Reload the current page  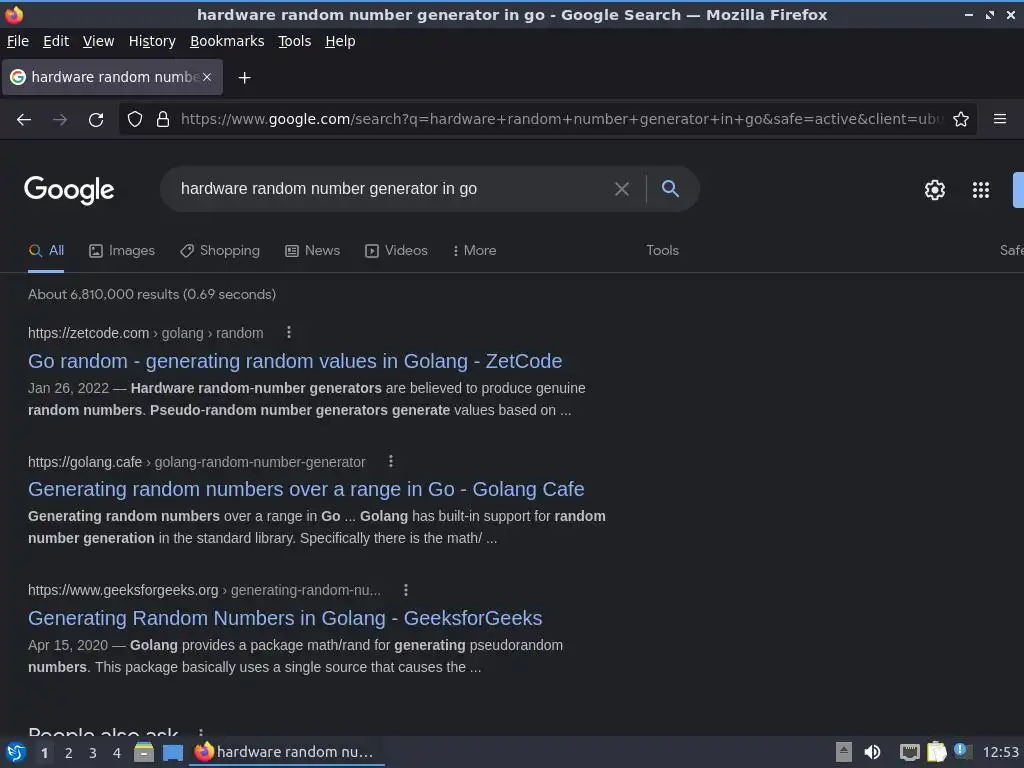click(x=96, y=120)
